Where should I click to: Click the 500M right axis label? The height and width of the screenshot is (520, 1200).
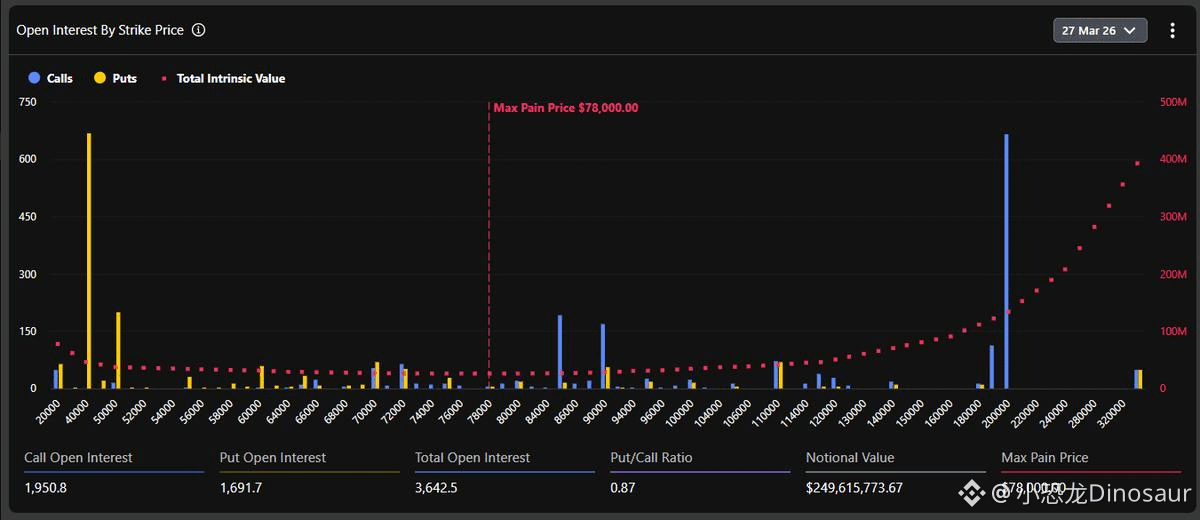click(1174, 102)
